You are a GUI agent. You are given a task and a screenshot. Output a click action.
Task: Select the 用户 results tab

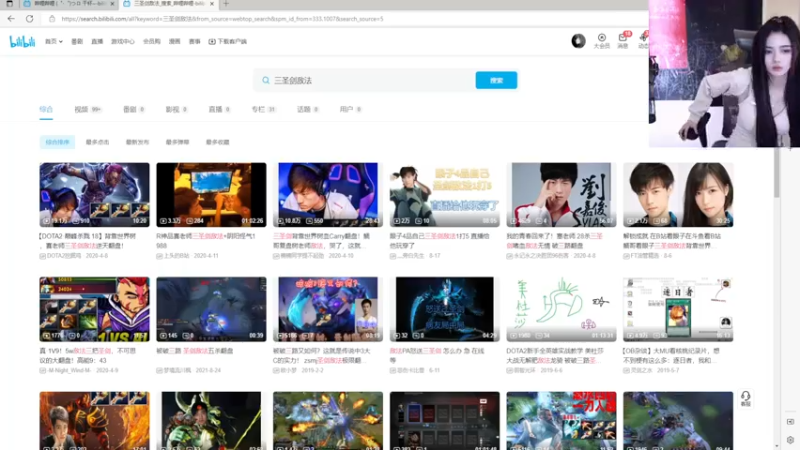point(350,109)
